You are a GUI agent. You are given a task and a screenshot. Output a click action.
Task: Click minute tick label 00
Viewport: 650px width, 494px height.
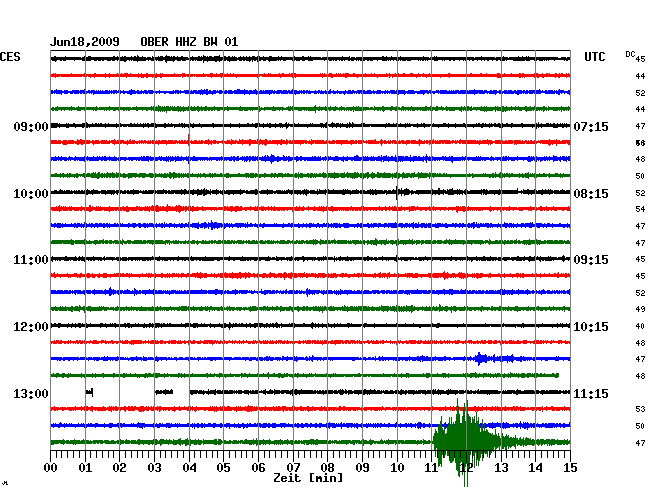(51, 467)
